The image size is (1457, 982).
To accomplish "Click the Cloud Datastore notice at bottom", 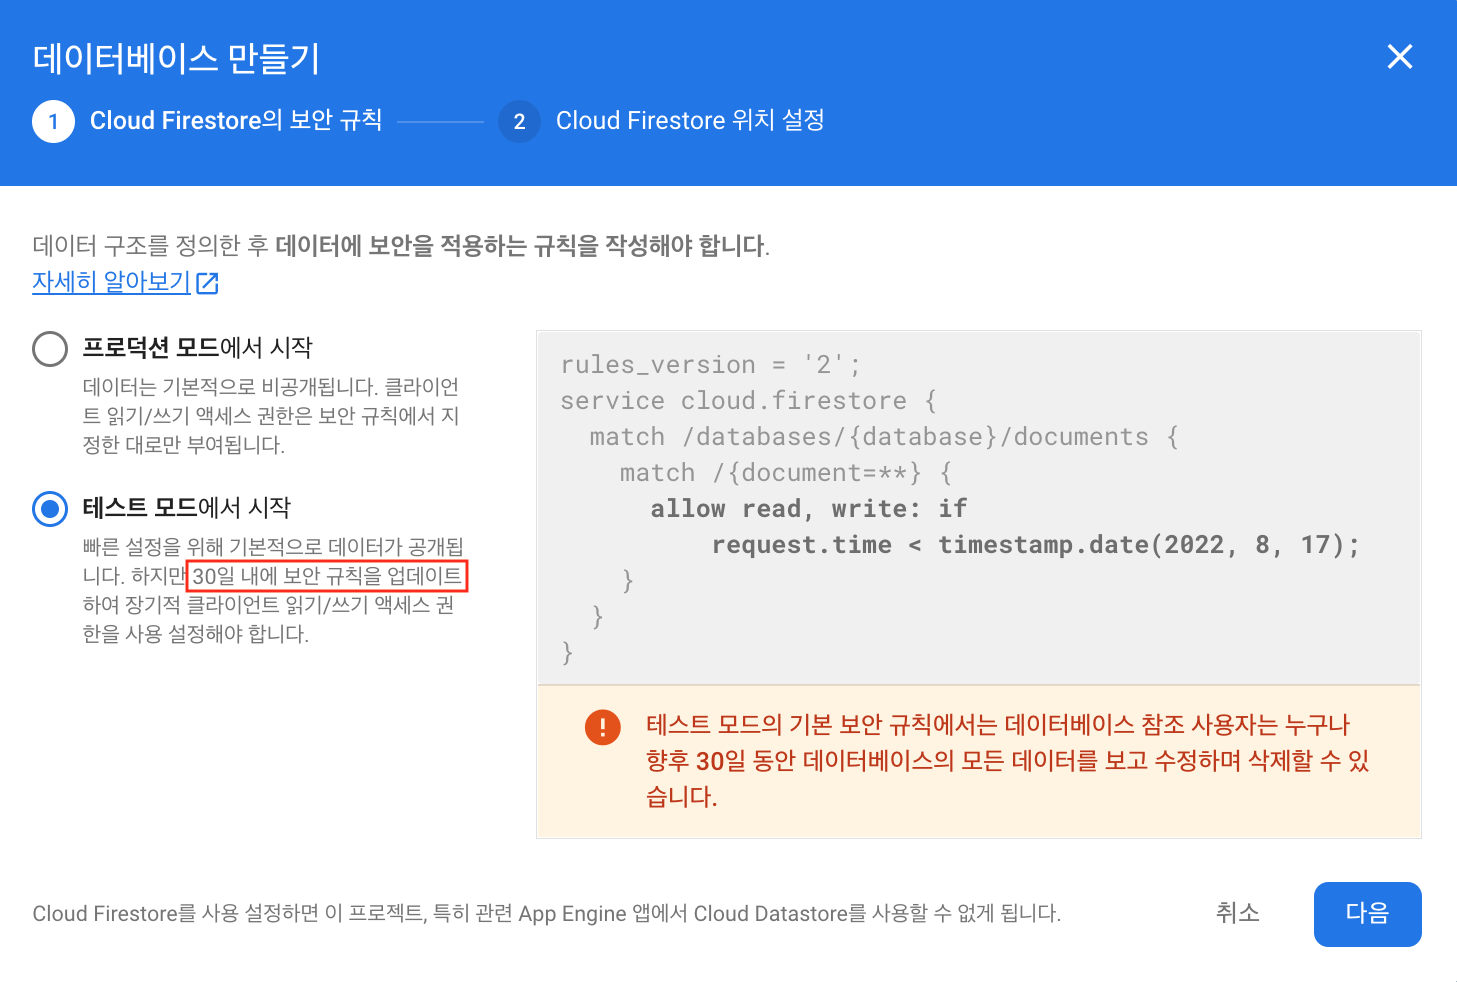I will point(547,914).
